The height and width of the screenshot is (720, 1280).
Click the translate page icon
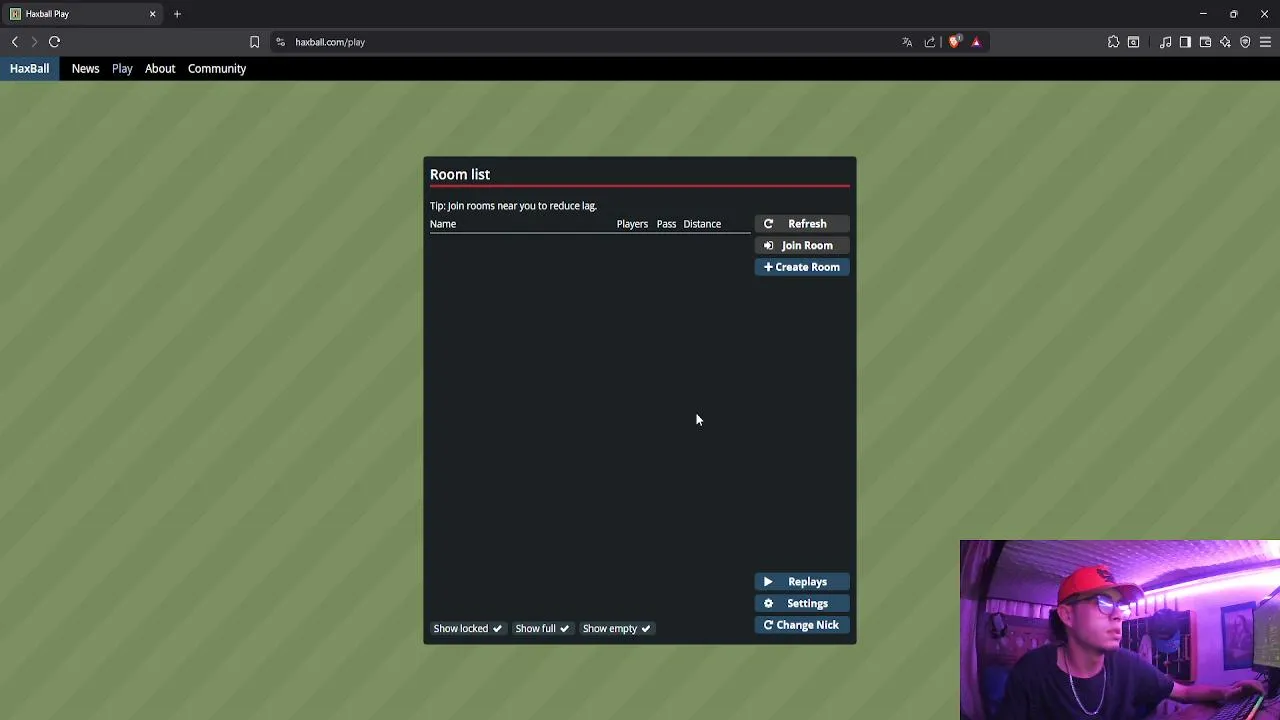point(907,42)
